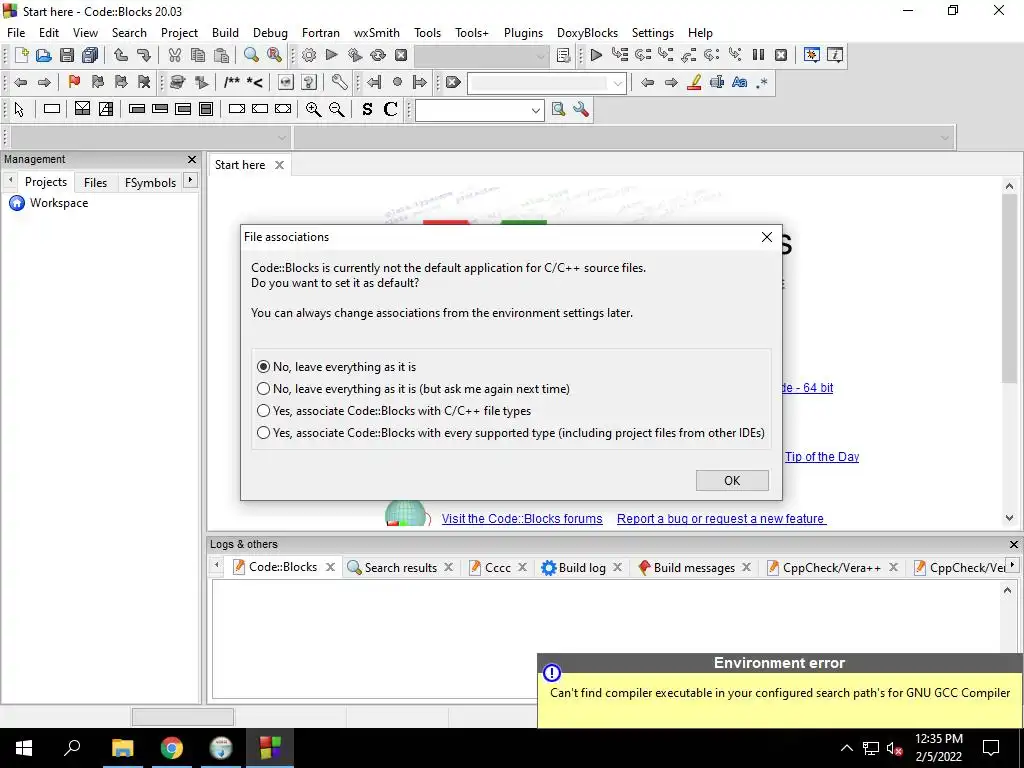Viewport: 1024px width, 768px height.
Task: Open Chrome from the taskbar
Action: coord(172,748)
